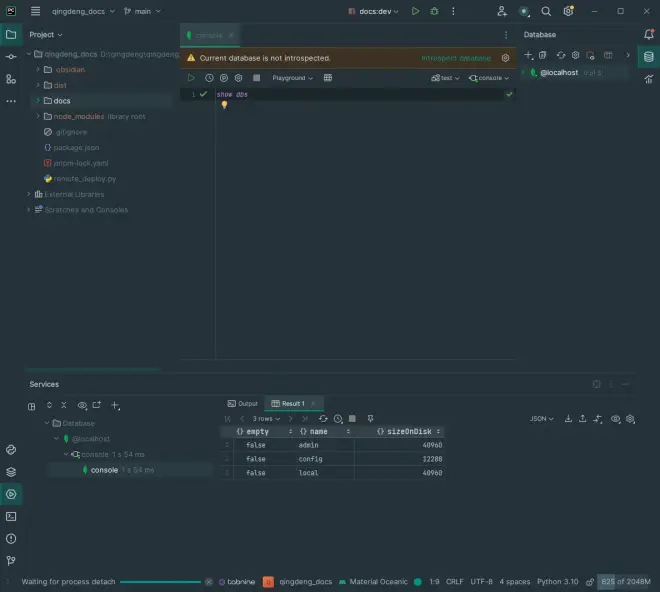Toggle in-editor results table icon

click(327, 78)
